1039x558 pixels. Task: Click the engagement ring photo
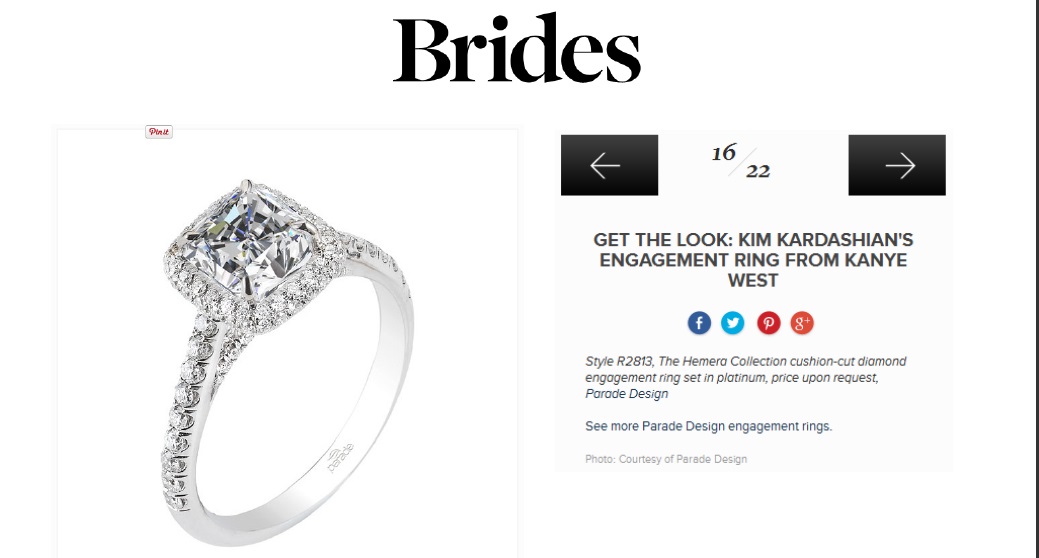coord(288,343)
